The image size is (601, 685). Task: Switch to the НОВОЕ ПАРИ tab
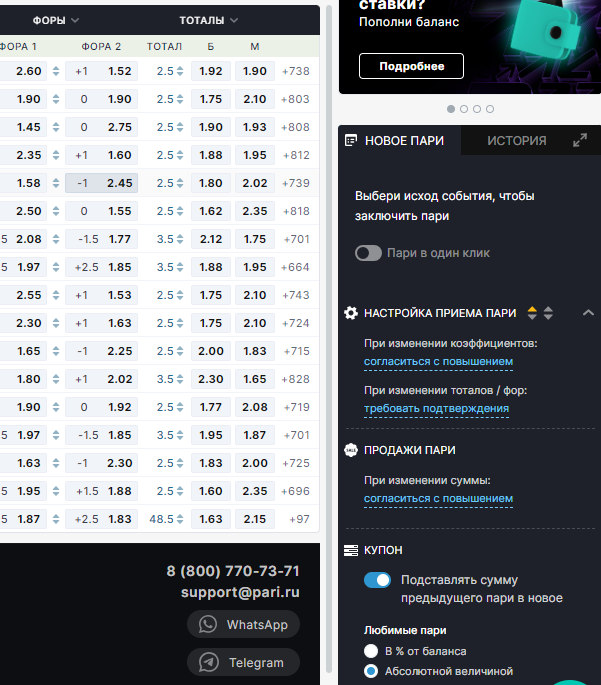pos(399,140)
